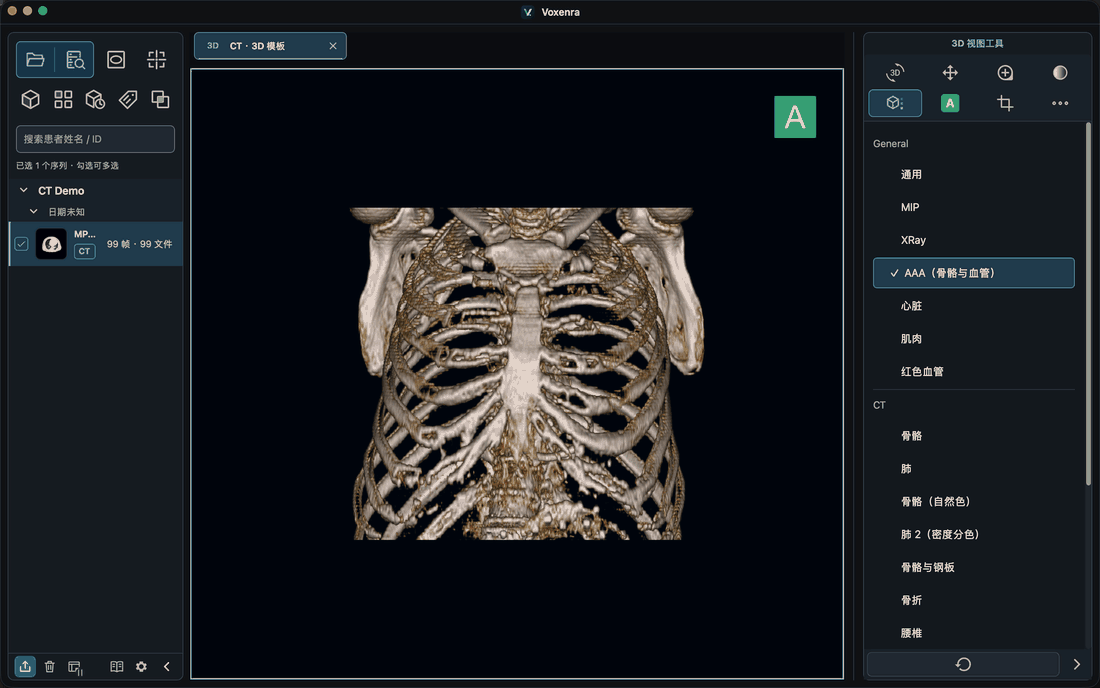
Task: Click the reset circular arrow button
Action: pos(963,664)
